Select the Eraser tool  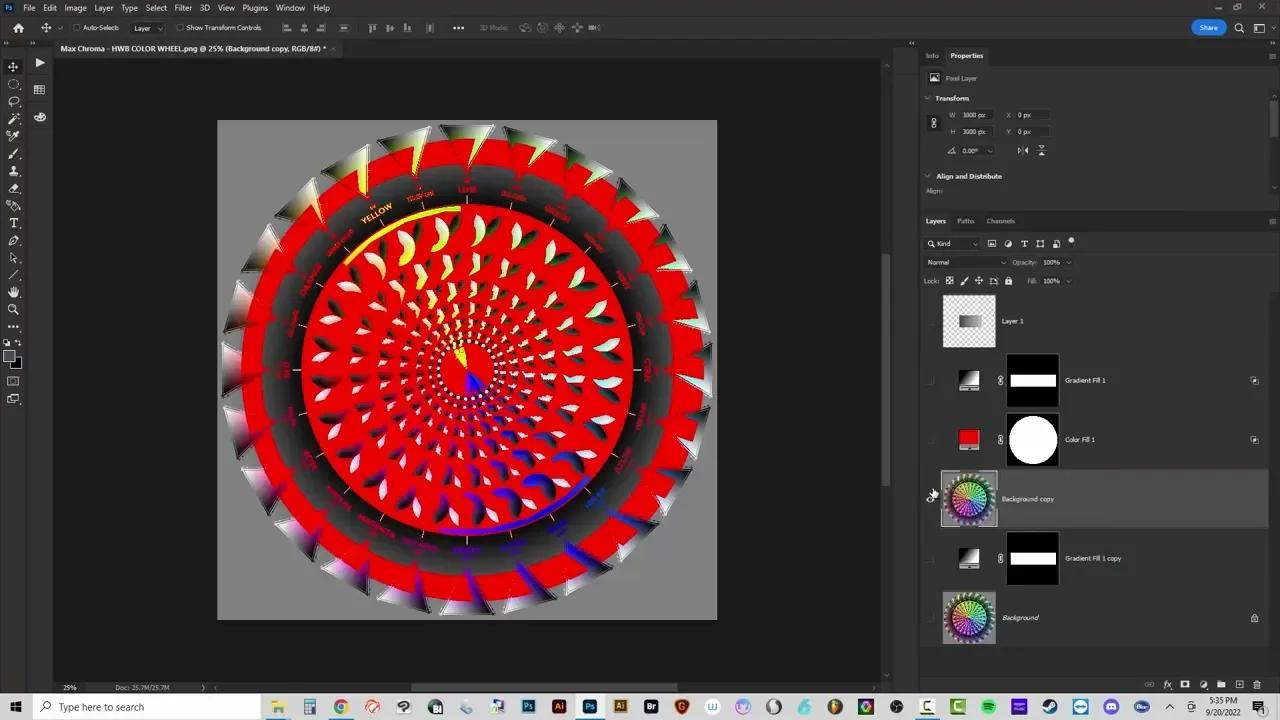(x=13, y=188)
